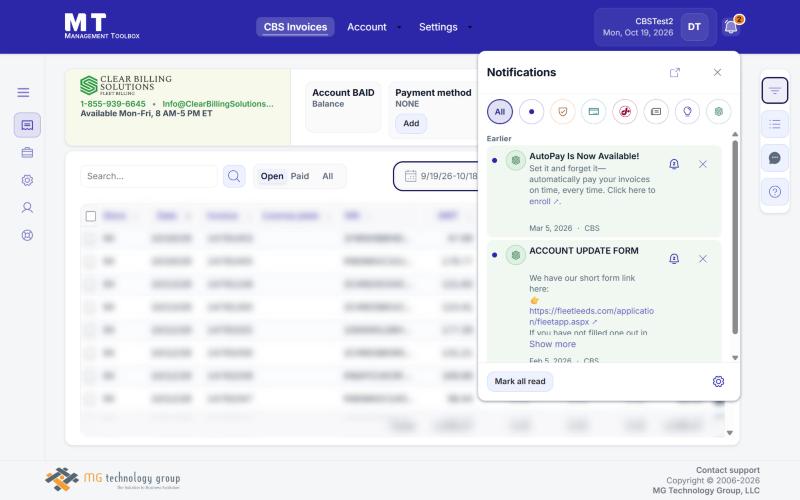The width and height of the screenshot is (800, 500).
Task: Select the All notifications filter tab
Action: (x=499, y=111)
